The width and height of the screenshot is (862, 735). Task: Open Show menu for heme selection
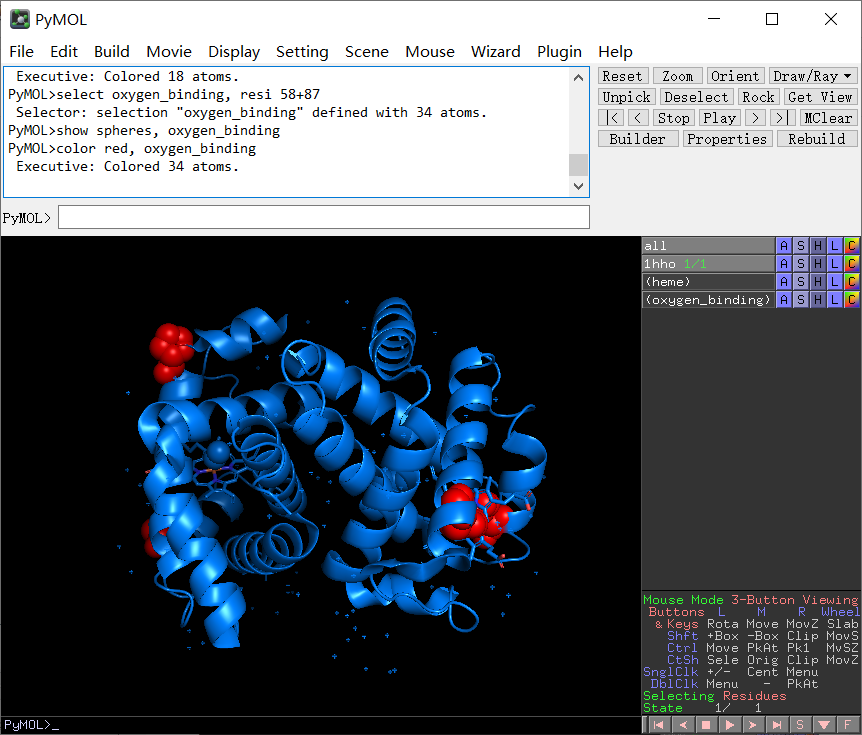click(x=801, y=282)
